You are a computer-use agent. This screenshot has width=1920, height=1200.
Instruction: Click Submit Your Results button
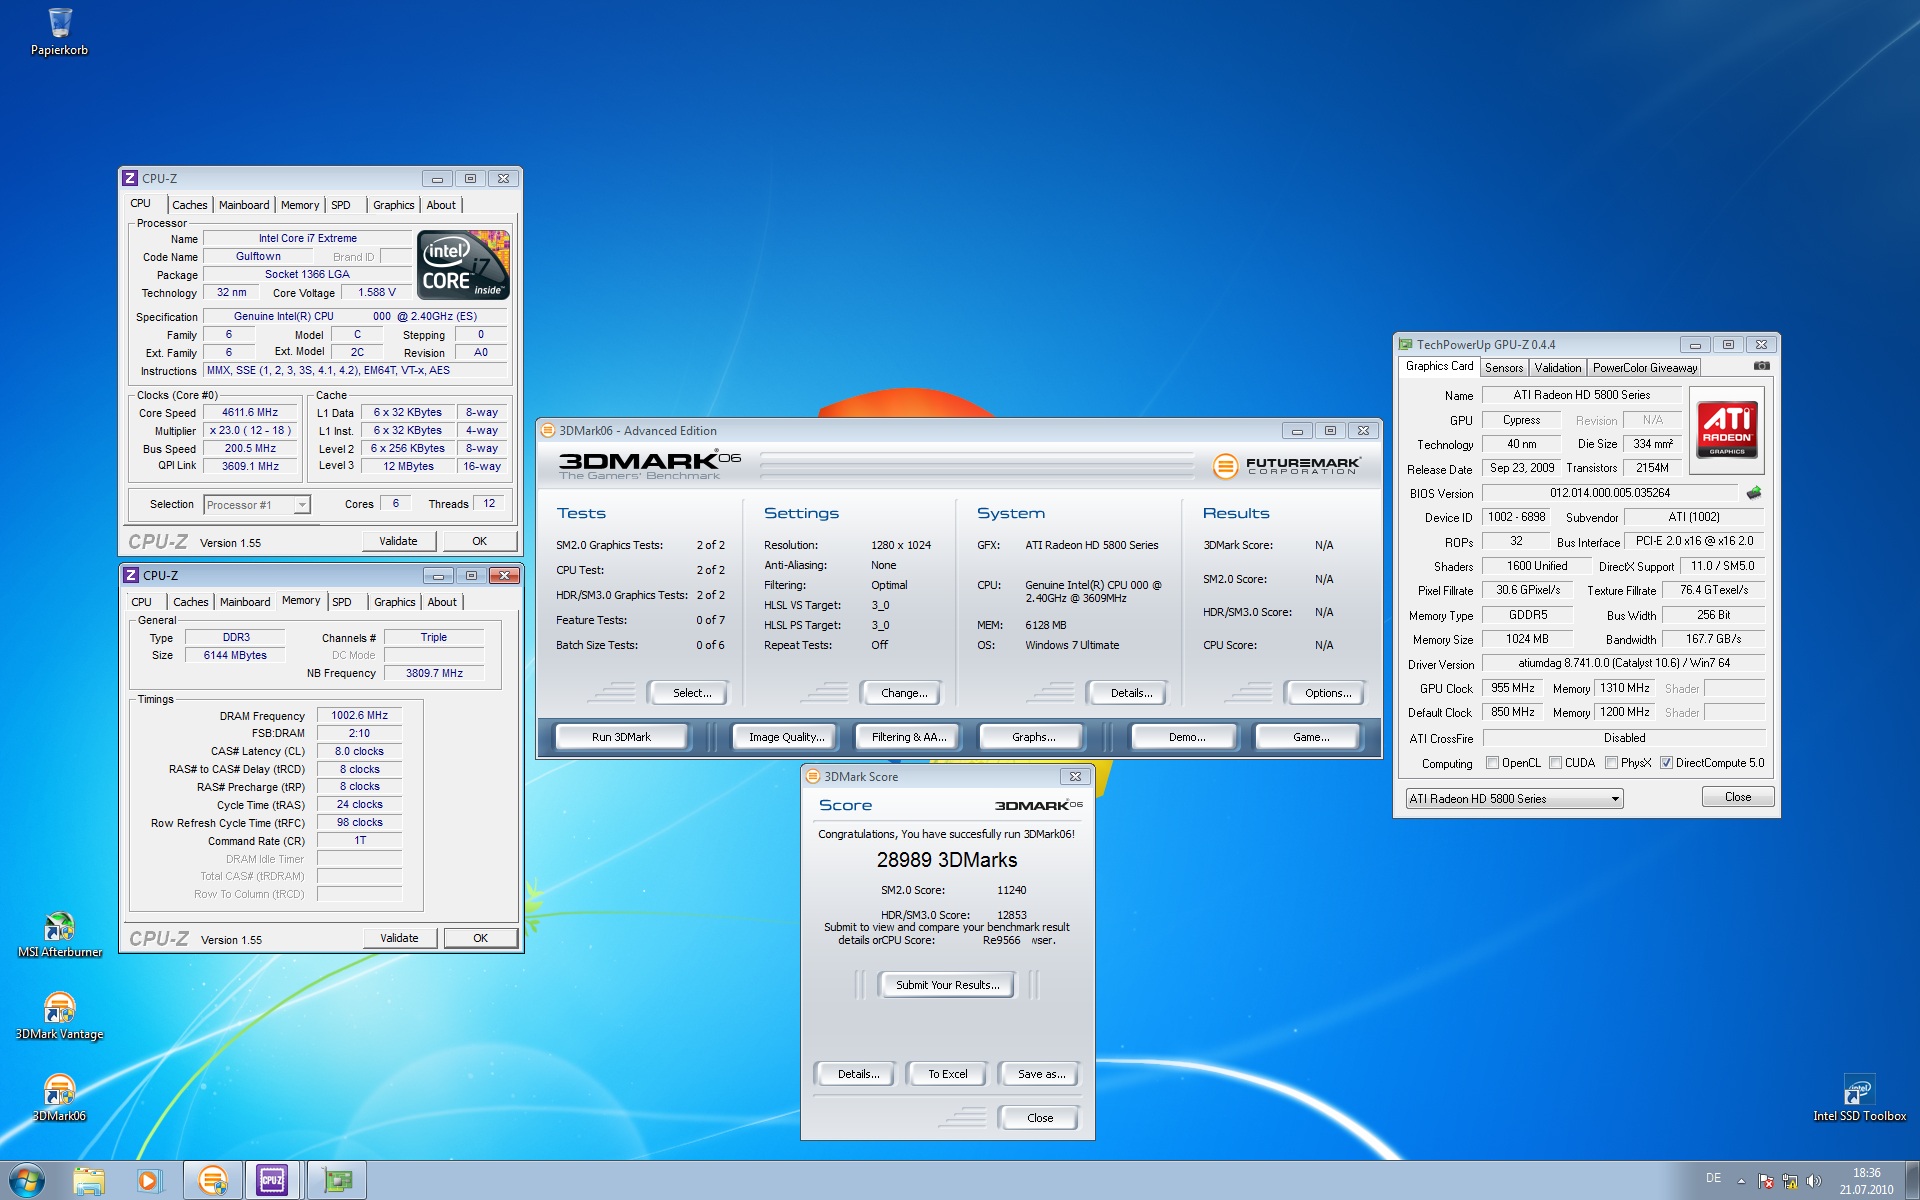(x=947, y=985)
